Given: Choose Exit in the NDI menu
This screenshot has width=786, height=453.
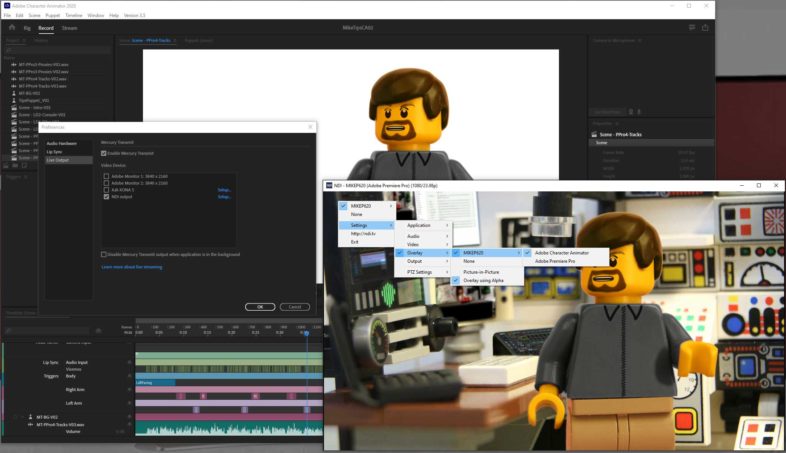Looking at the screenshot, I should (366, 242).
